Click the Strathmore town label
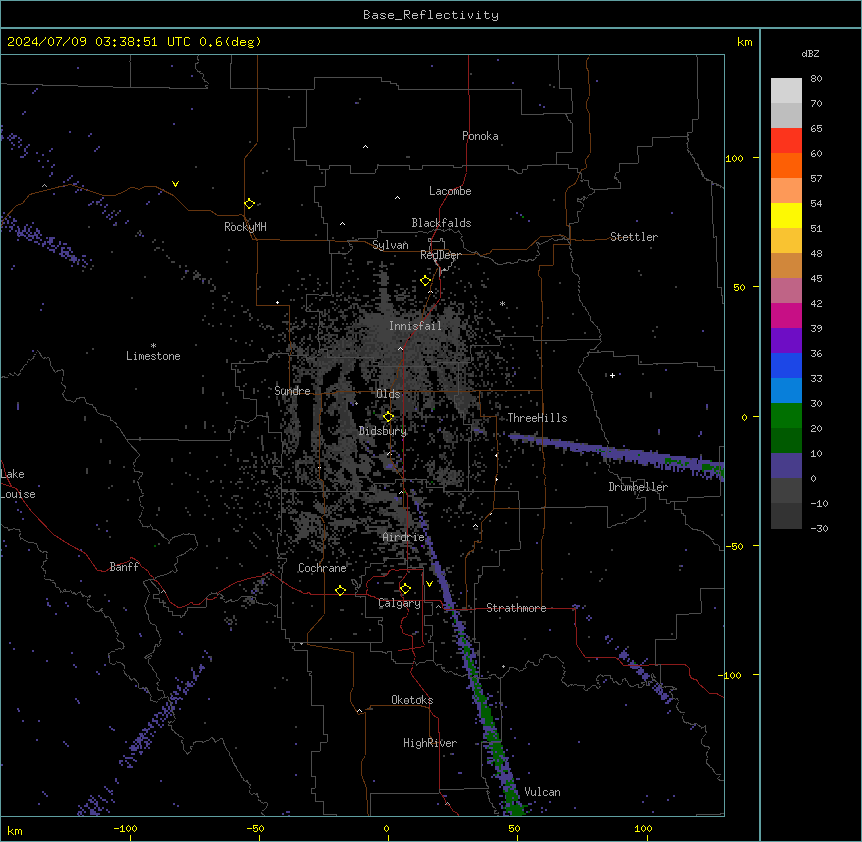The width and height of the screenshot is (862, 842). (x=516, y=608)
